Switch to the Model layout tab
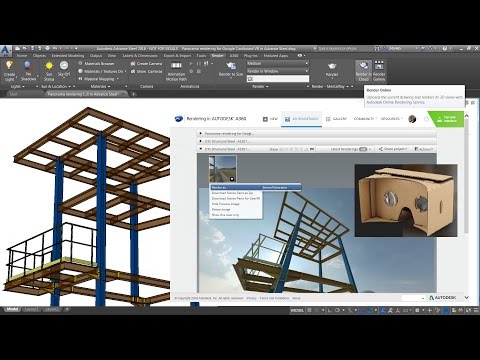Screen dimensions: 480x360 [x=12, y=310]
